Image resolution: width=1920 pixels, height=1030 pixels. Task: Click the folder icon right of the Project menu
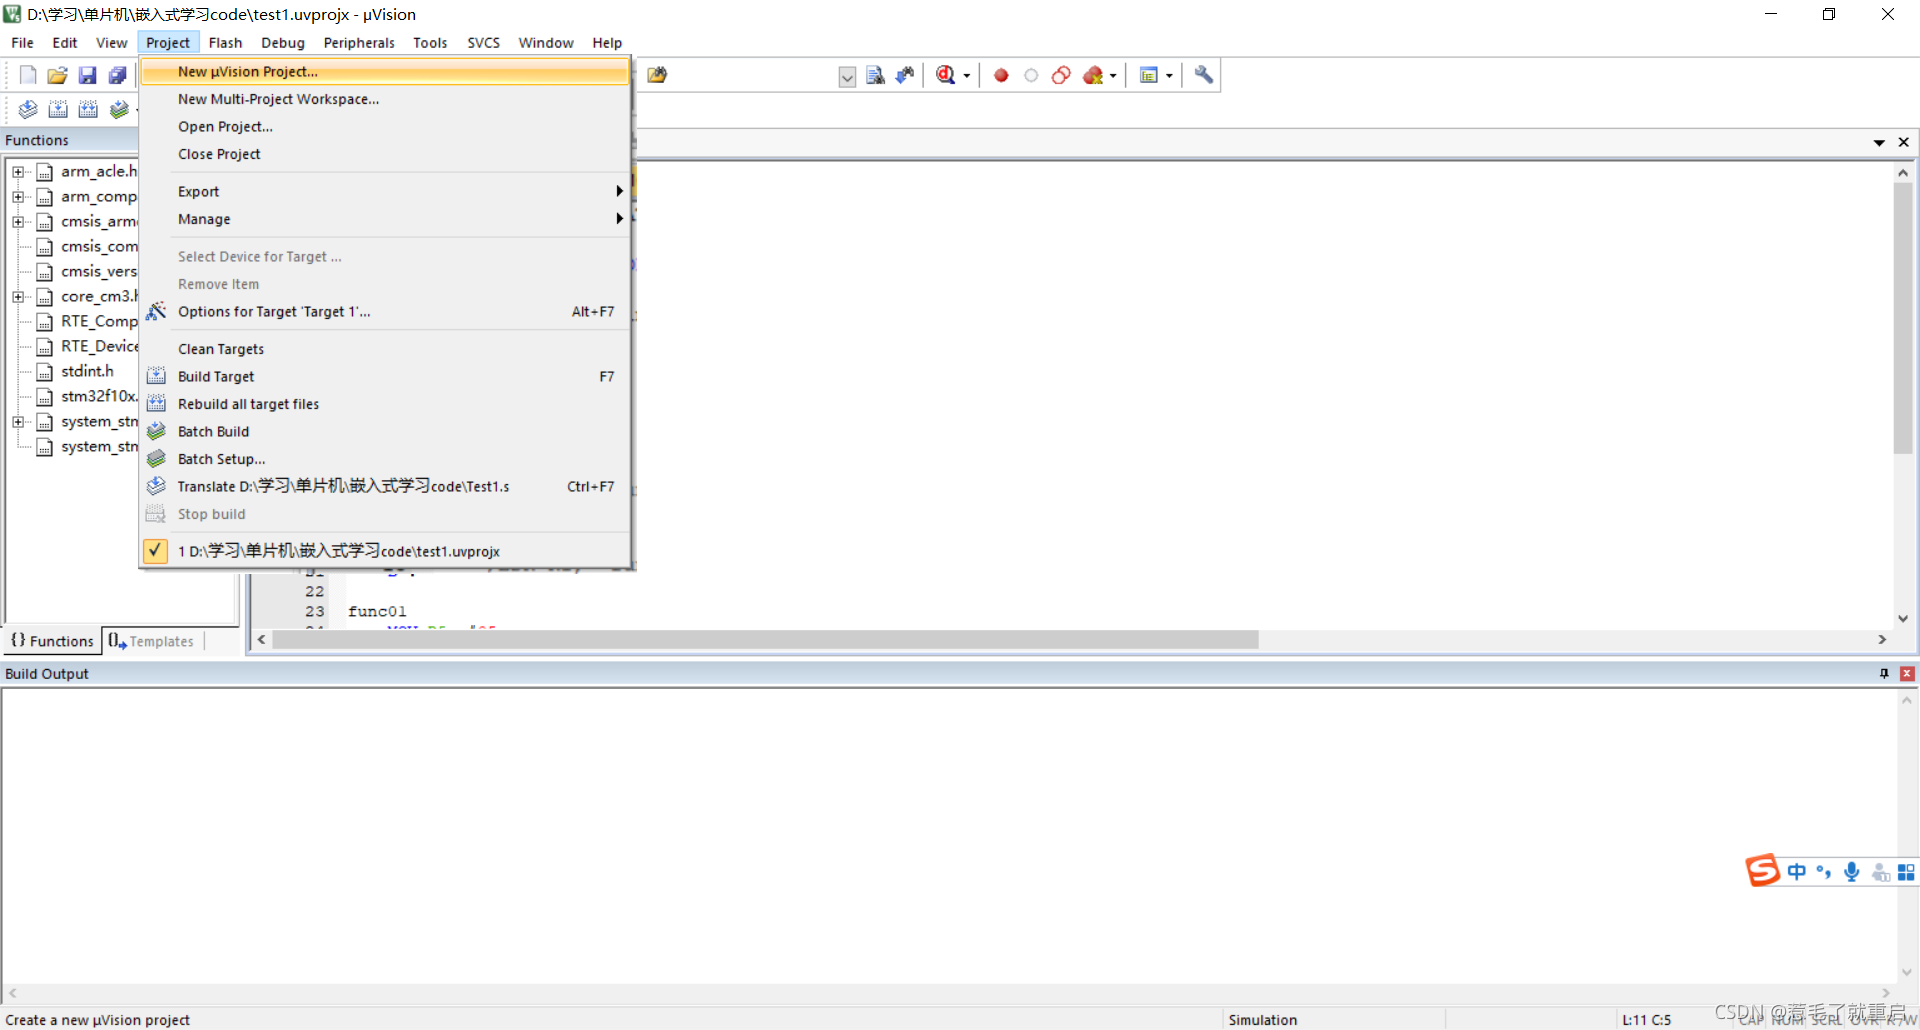[657, 75]
